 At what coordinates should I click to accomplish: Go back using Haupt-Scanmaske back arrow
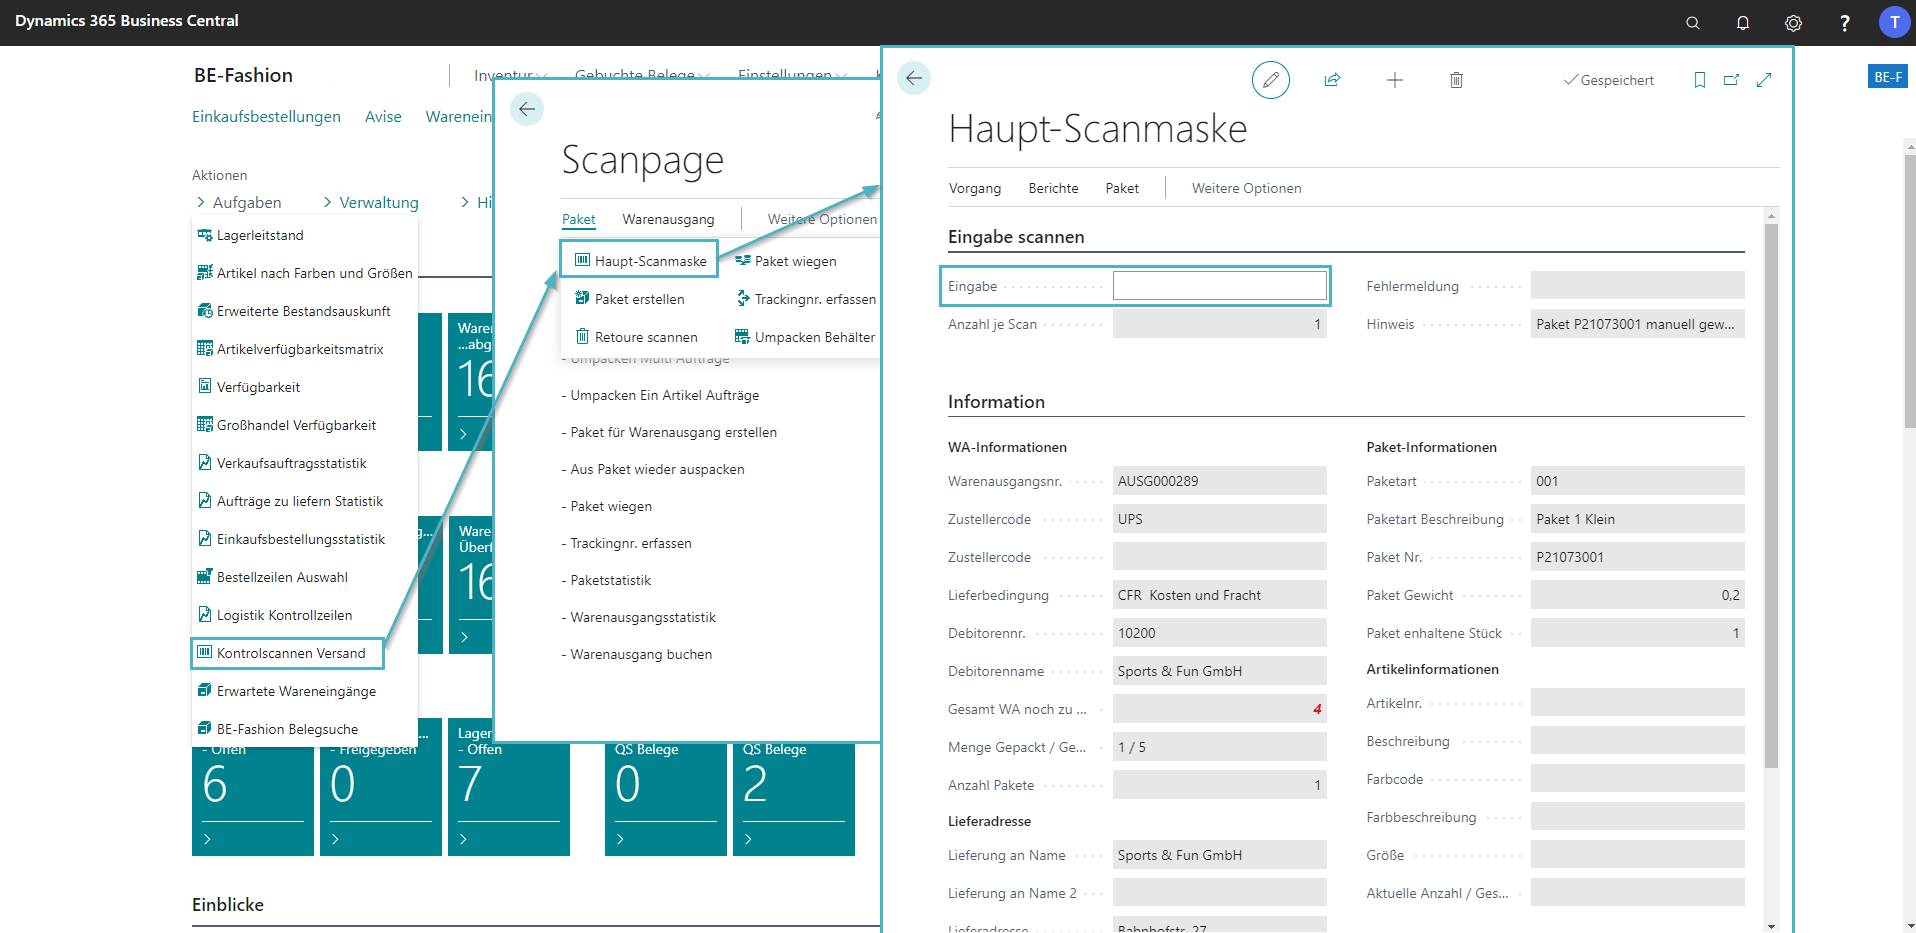pyautogui.click(x=913, y=78)
